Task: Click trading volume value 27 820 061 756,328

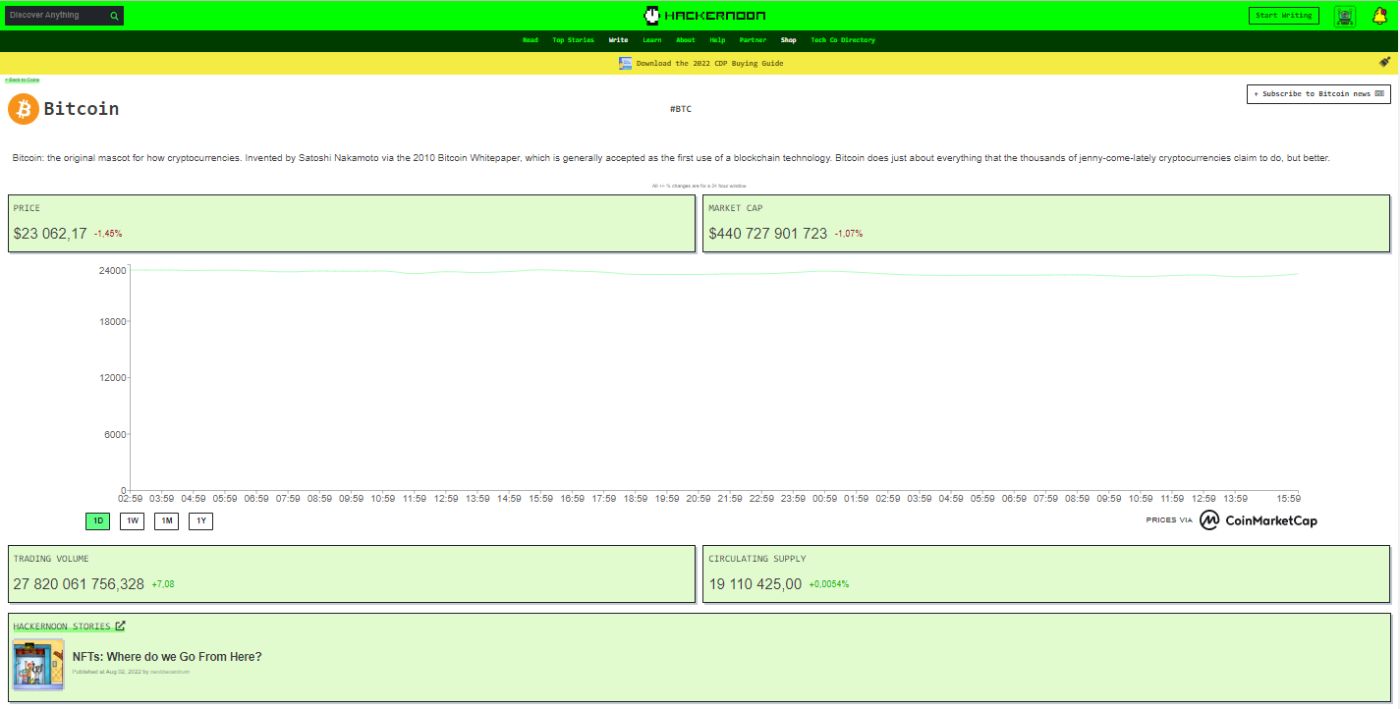Action: click(79, 584)
